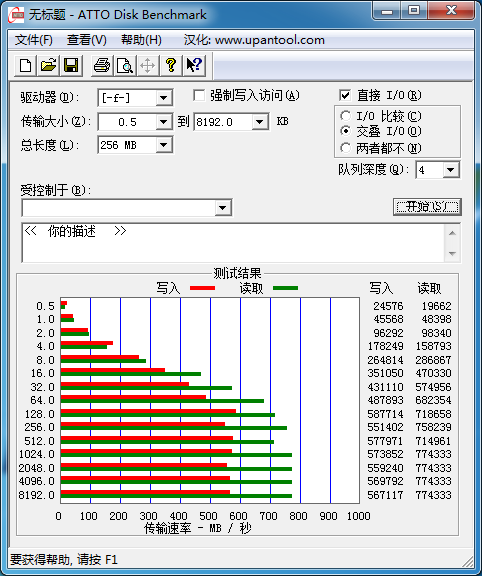
Task: Click write value 24576 in results
Action: pos(388,306)
